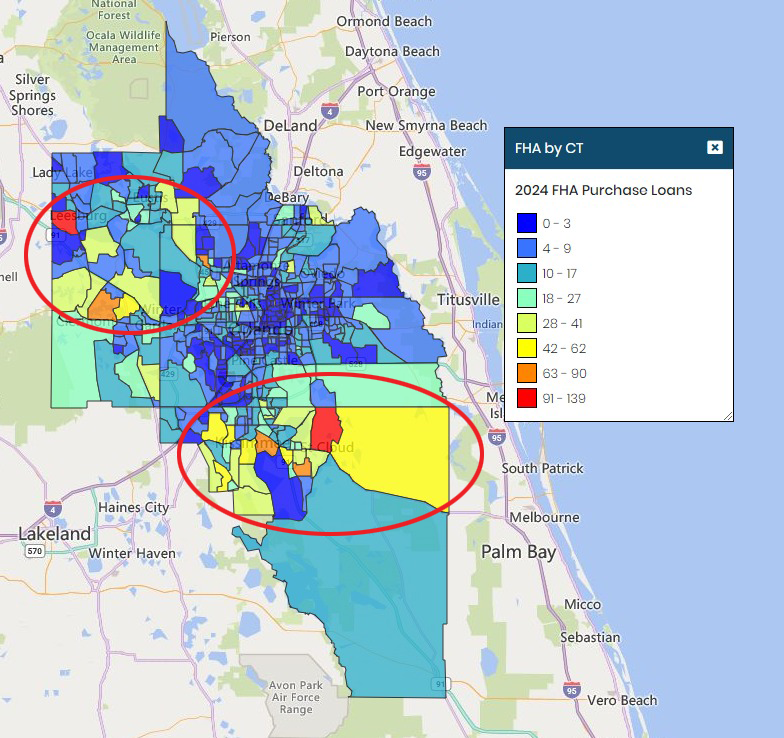Image resolution: width=784 pixels, height=738 pixels.
Task: Click the Melbourne map label
Action: click(x=544, y=517)
